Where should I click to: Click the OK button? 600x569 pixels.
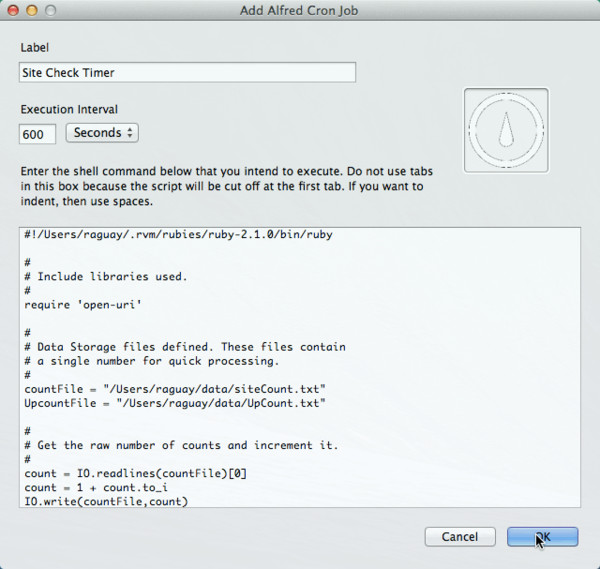(x=542, y=536)
